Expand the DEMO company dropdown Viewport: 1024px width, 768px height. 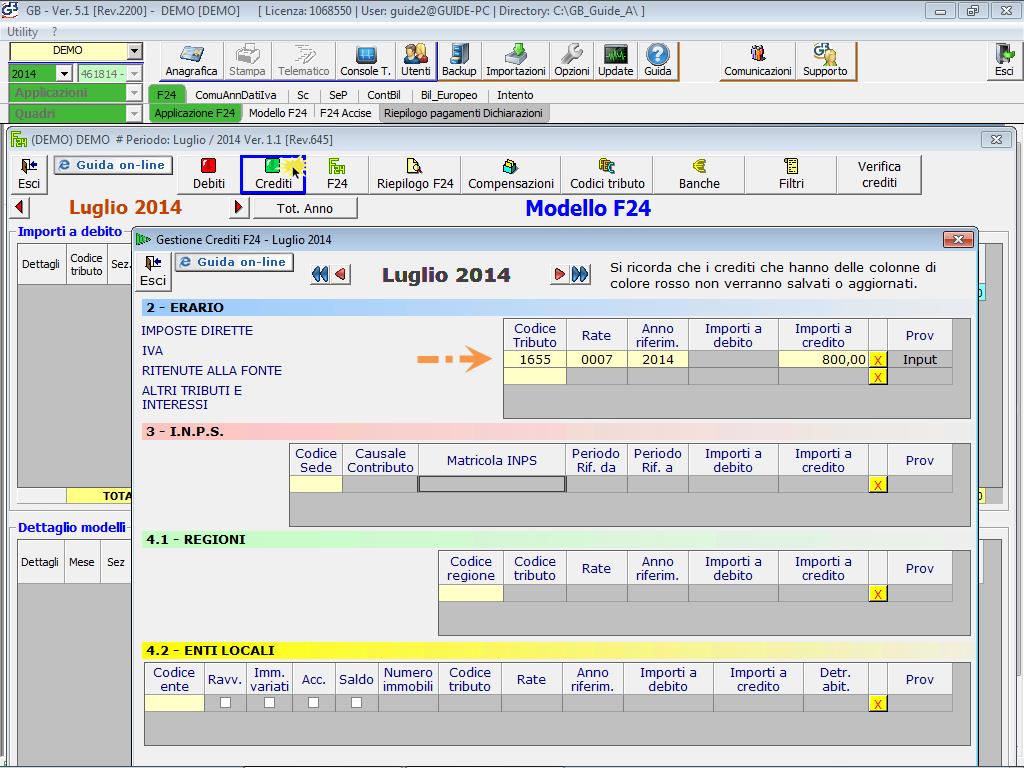tap(135, 51)
